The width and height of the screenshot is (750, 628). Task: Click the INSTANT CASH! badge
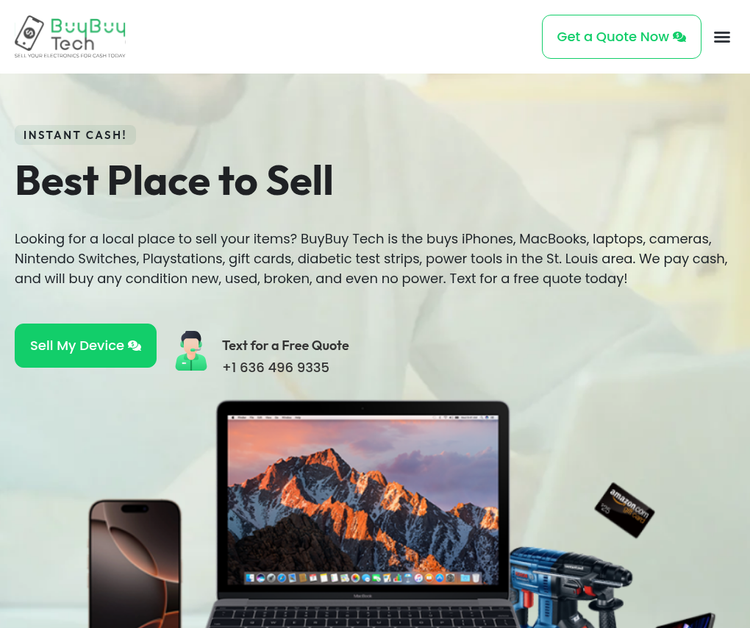click(75, 135)
